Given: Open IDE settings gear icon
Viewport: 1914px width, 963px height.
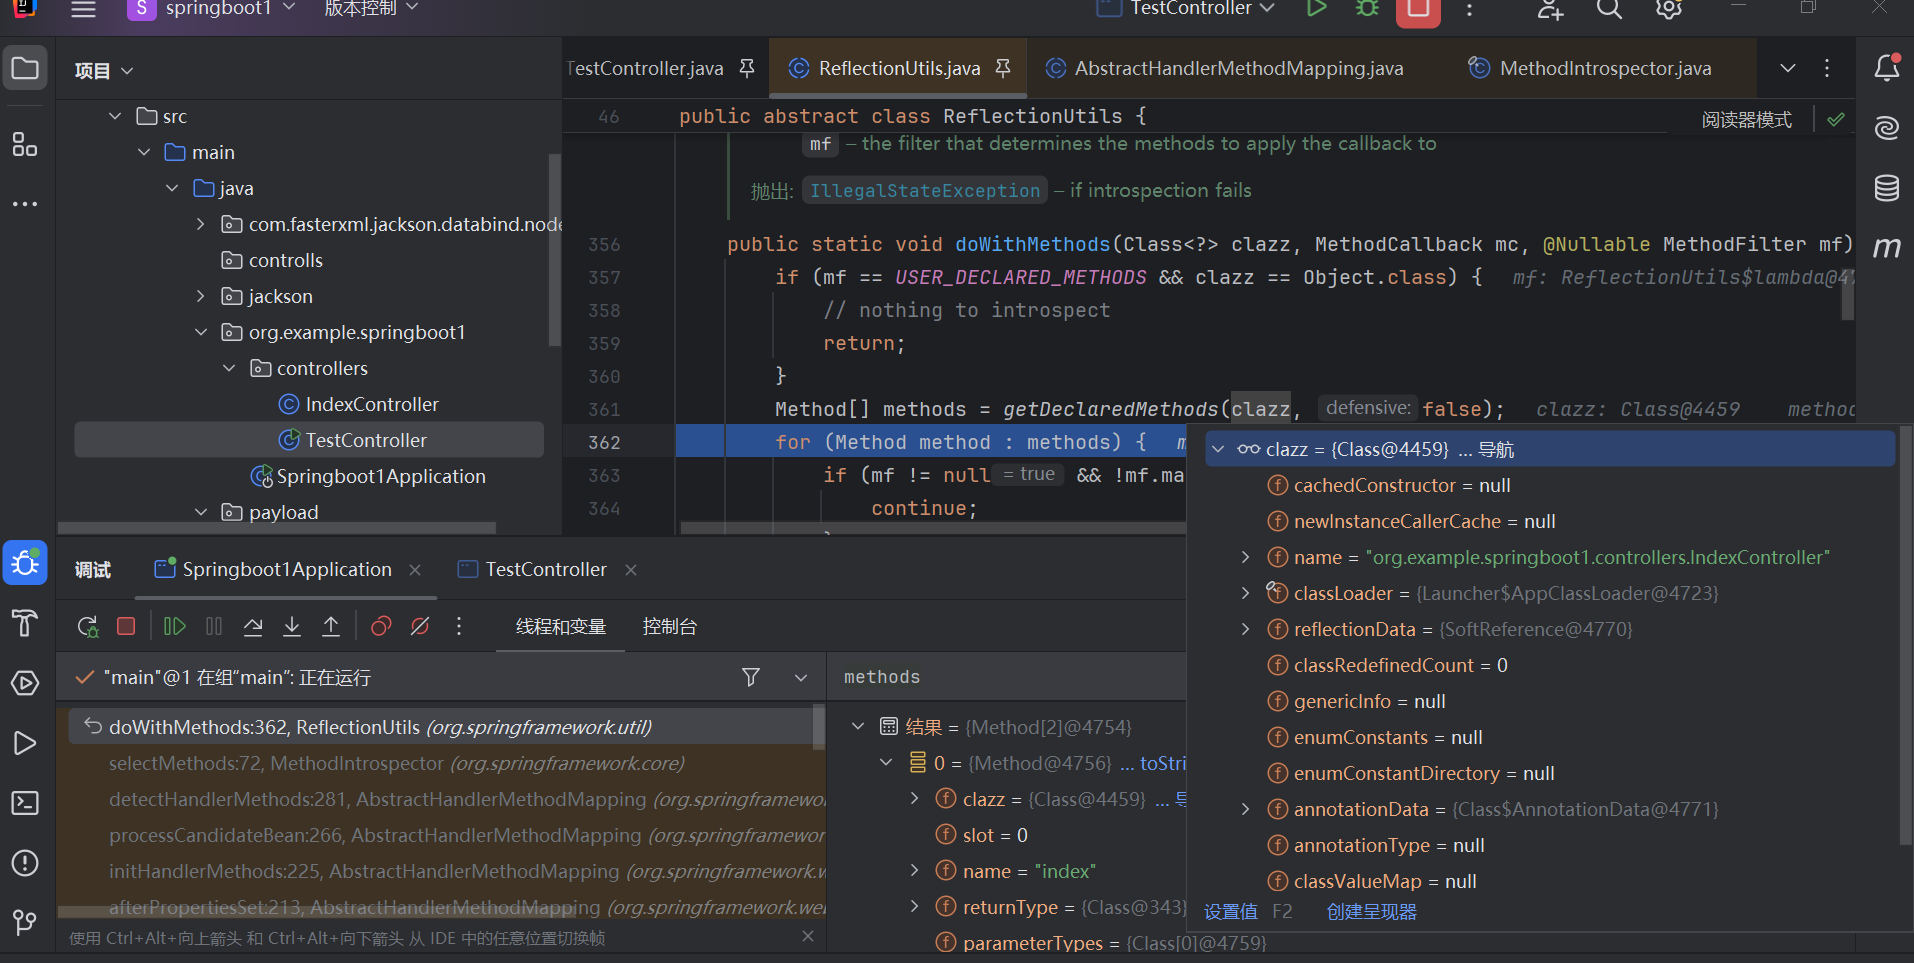Looking at the screenshot, I should click(1668, 9).
